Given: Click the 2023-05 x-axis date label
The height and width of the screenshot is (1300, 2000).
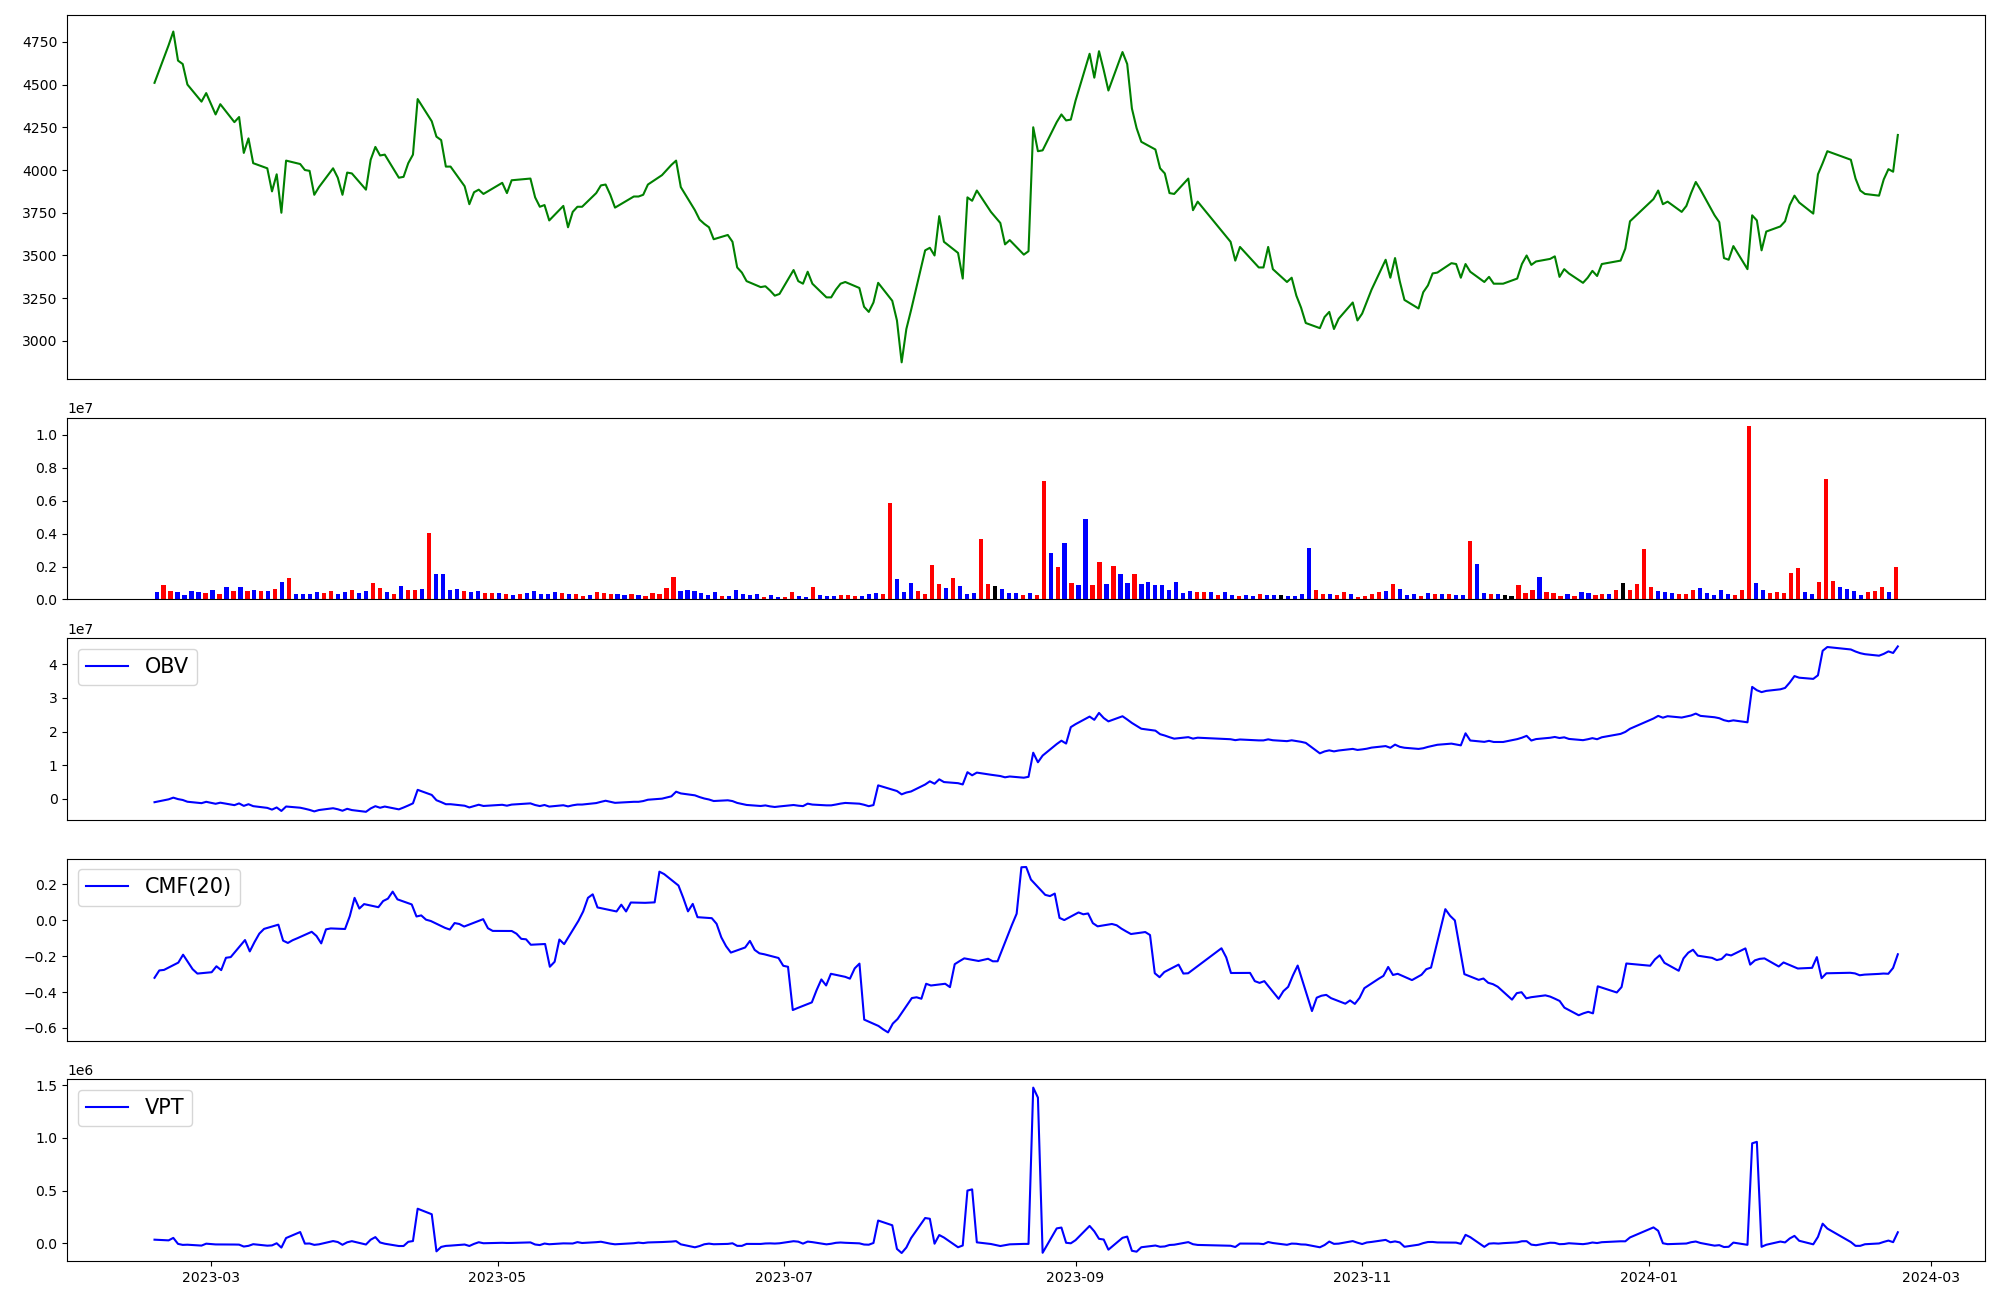Looking at the screenshot, I should pyautogui.click(x=497, y=1277).
